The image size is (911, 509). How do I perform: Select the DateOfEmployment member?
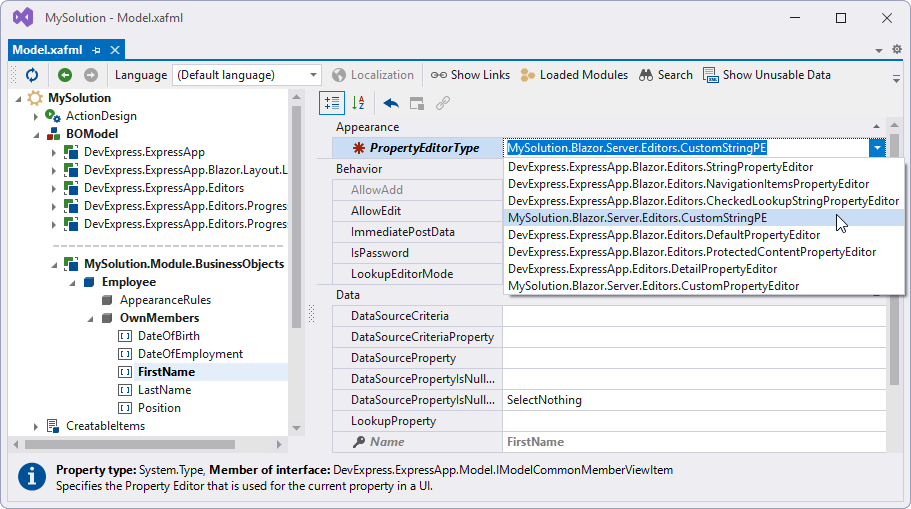click(190, 354)
